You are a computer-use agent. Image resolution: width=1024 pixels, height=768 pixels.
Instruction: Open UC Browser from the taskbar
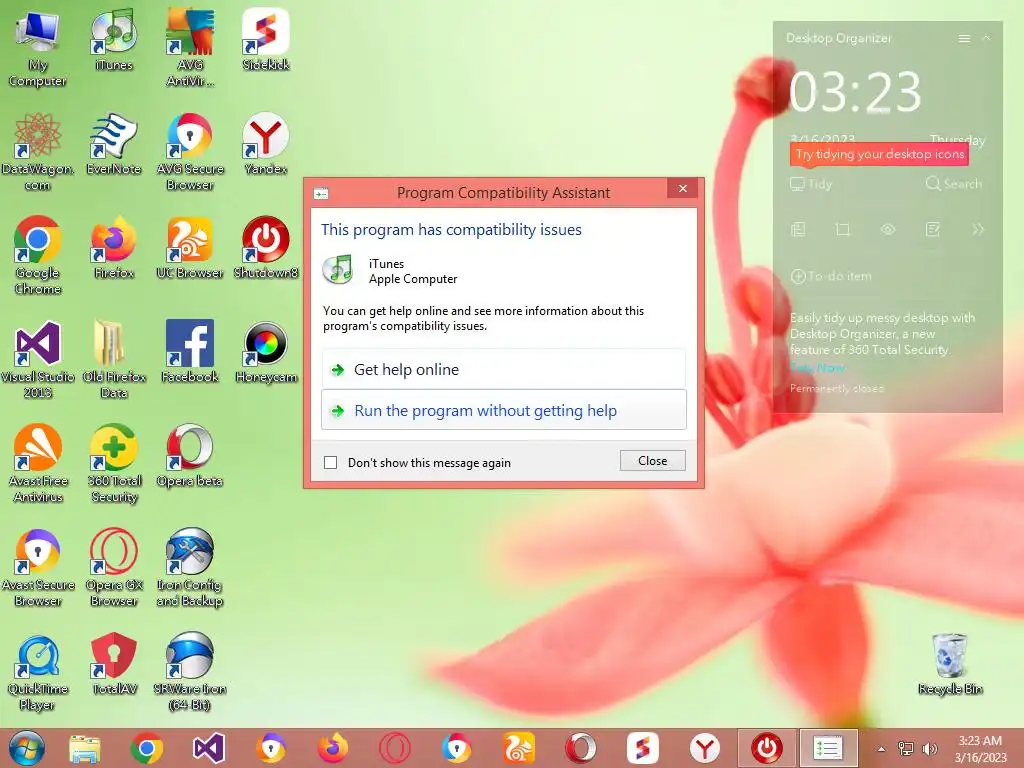click(519, 748)
